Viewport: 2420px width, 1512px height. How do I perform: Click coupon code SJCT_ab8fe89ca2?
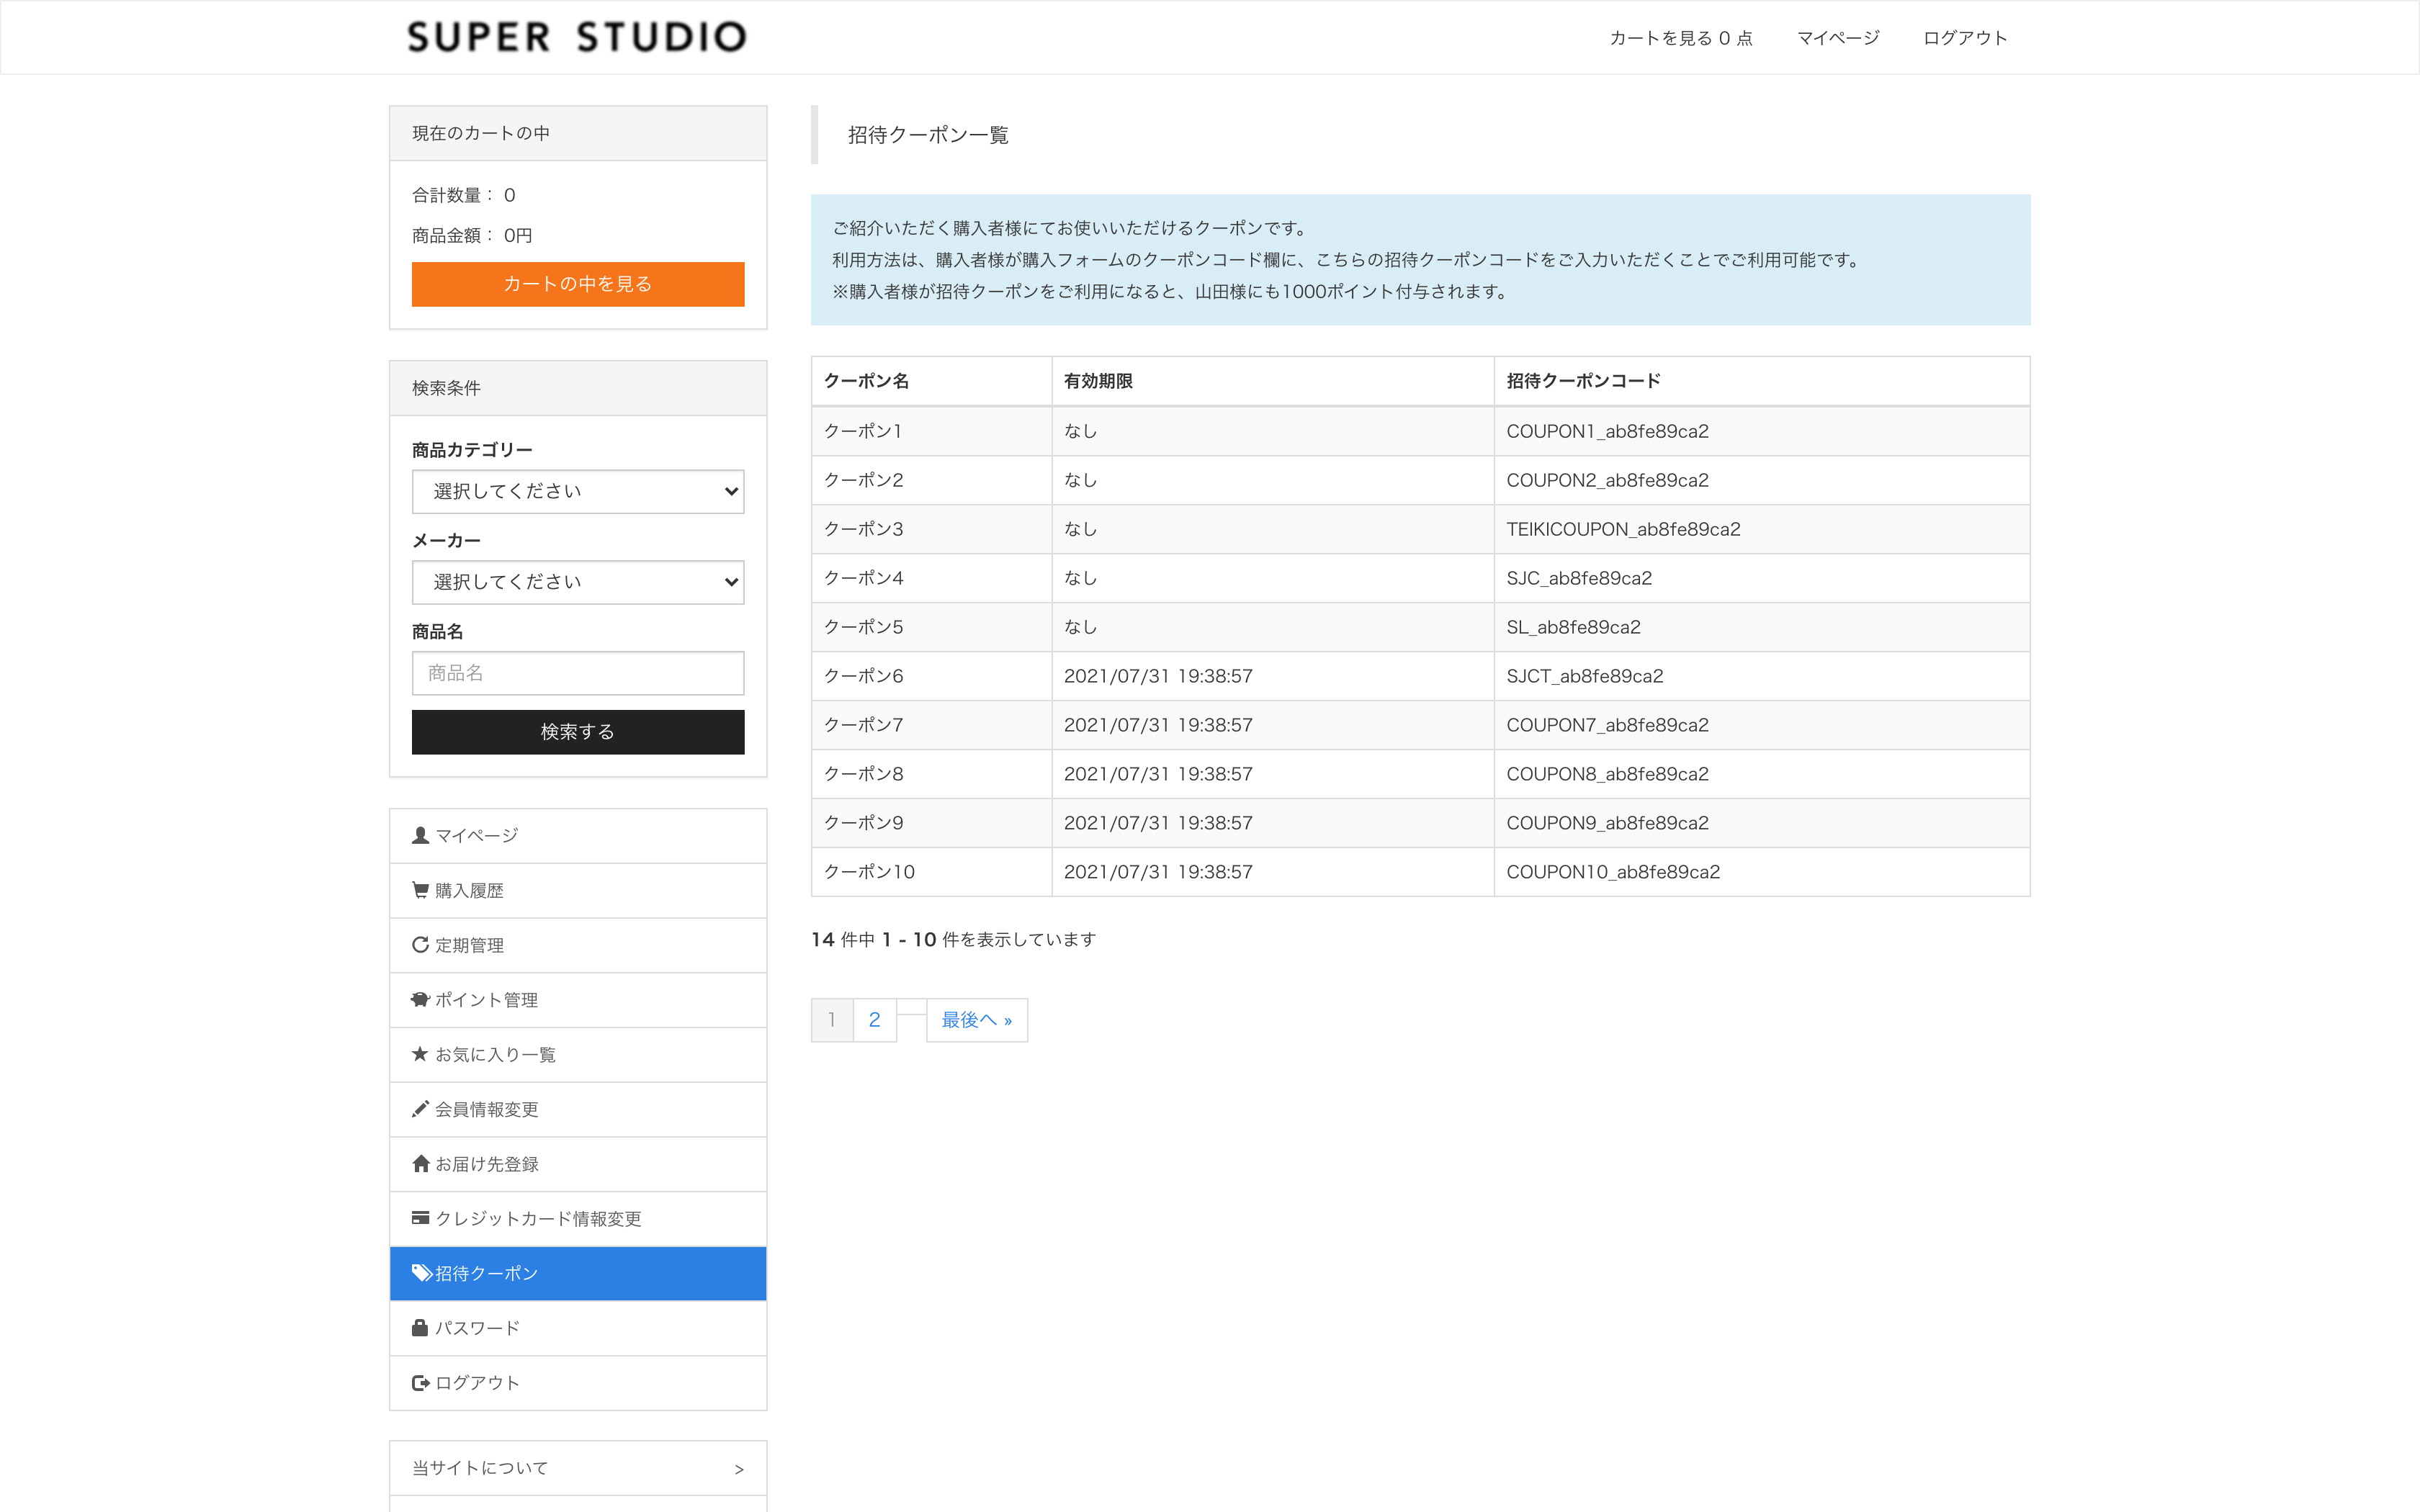point(1585,676)
